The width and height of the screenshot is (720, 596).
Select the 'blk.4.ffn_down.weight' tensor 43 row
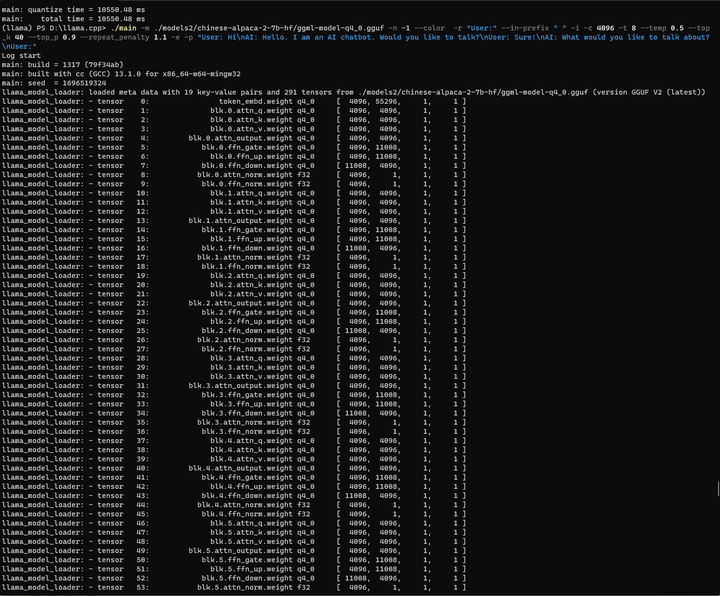tap(234, 496)
